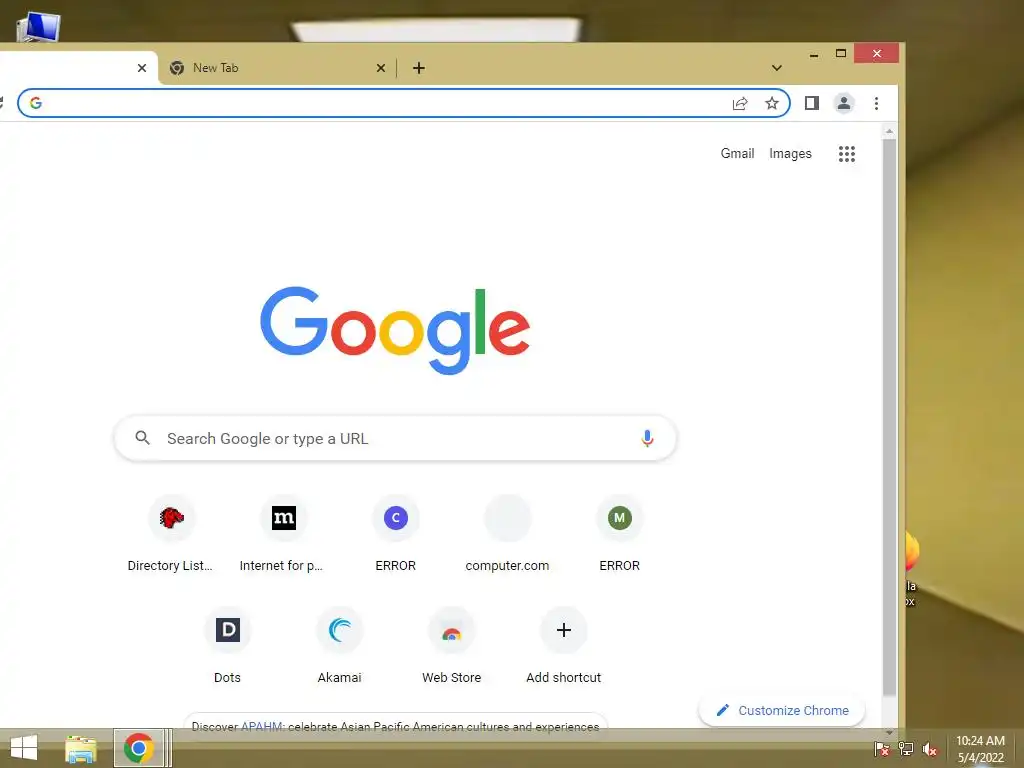The image size is (1024, 768).
Task: Click the share page icon in address bar
Action: coord(739,103)
